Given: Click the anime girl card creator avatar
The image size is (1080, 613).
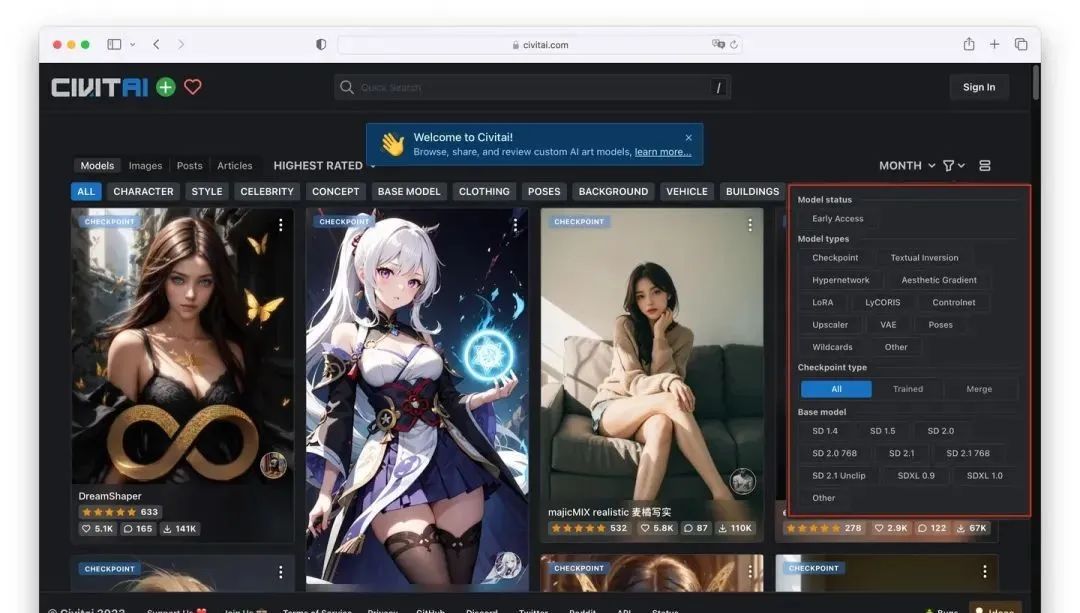Looking at the screenshot, I should click(x=508, y=565).
